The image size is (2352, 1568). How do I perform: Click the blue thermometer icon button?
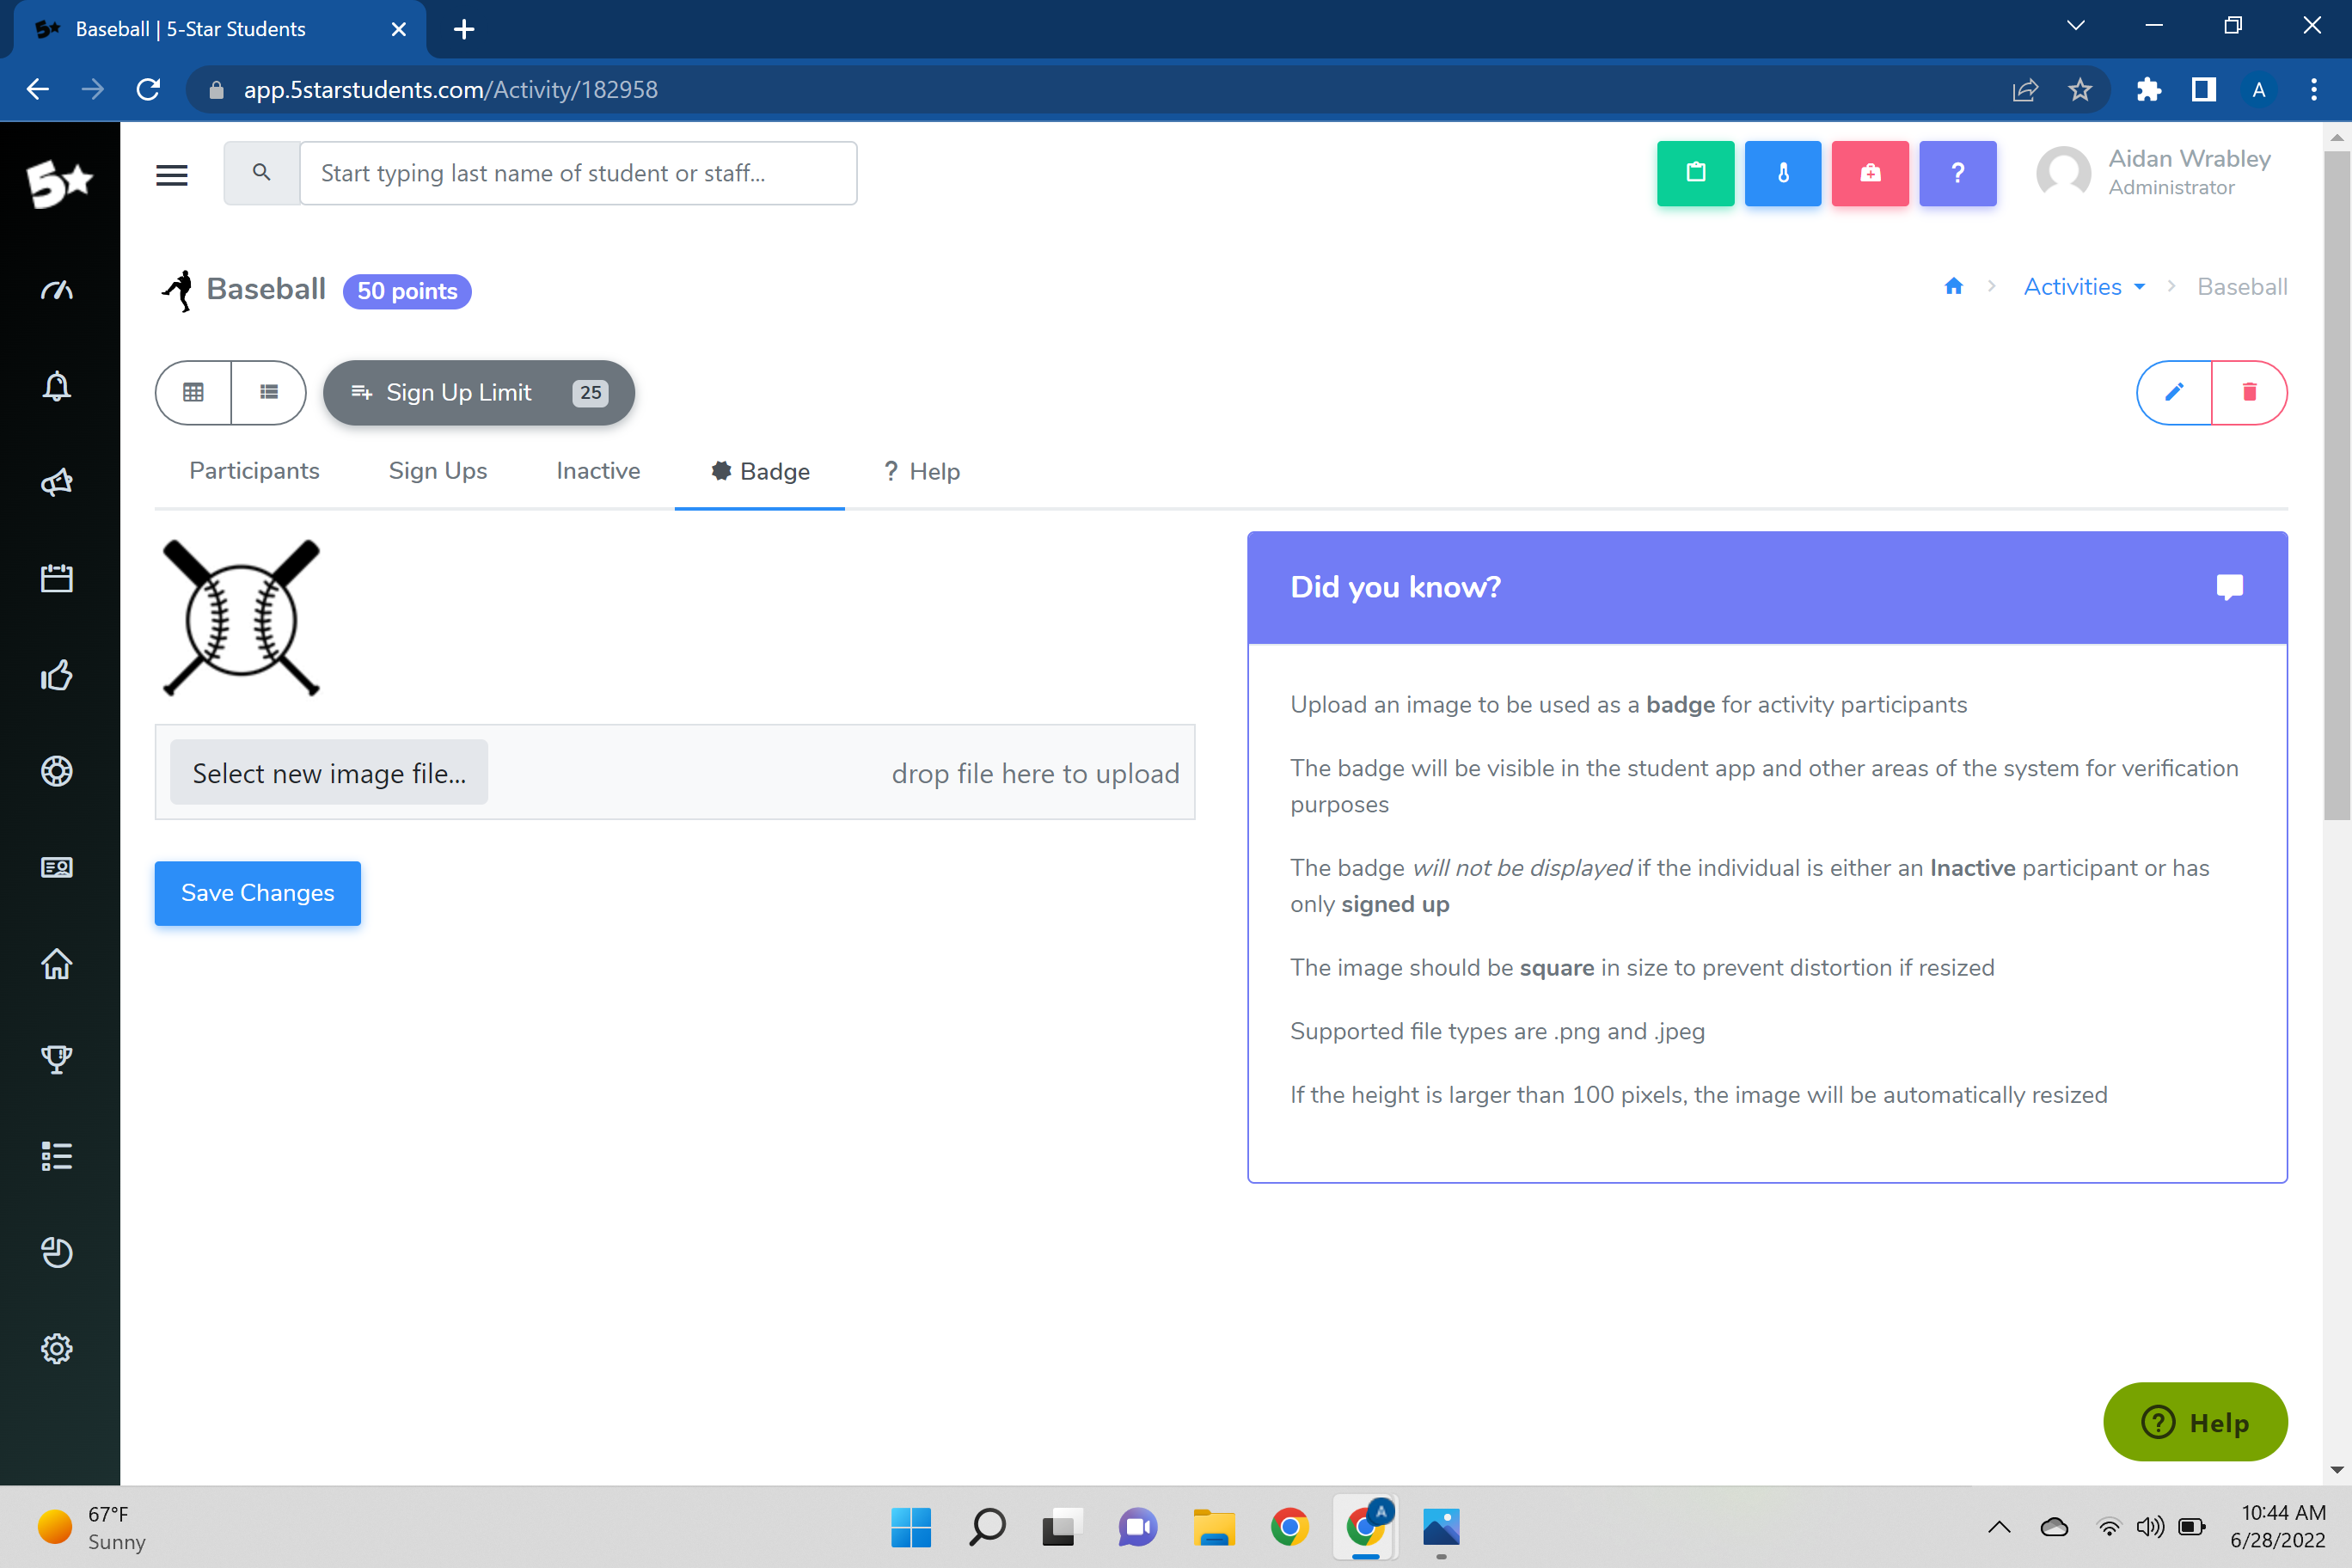click(x=1782, y=173)
